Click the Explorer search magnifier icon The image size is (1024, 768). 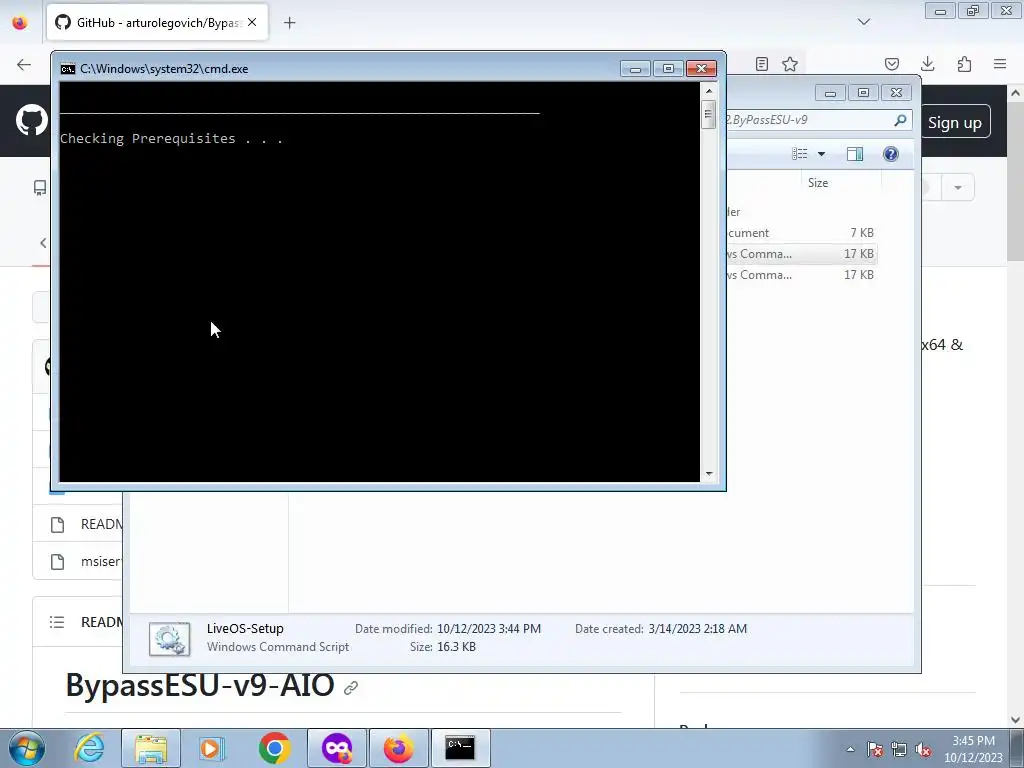point(901,120)
